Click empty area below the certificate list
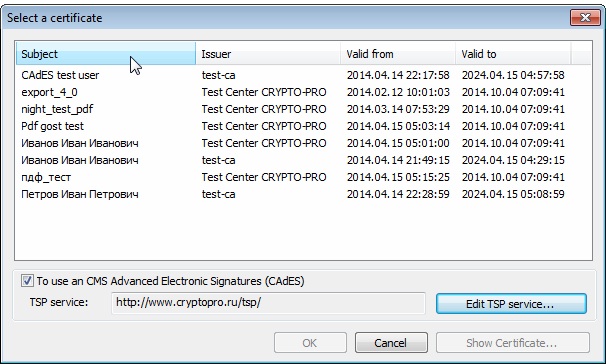 click(303, 232)
